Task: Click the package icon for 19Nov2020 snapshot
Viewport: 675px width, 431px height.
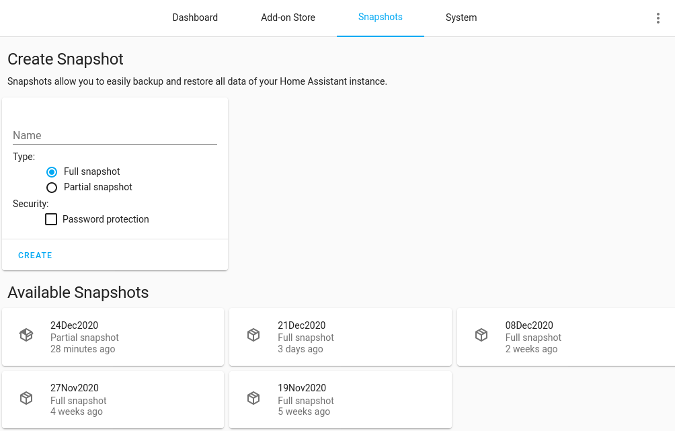Action: click(253, 398)
